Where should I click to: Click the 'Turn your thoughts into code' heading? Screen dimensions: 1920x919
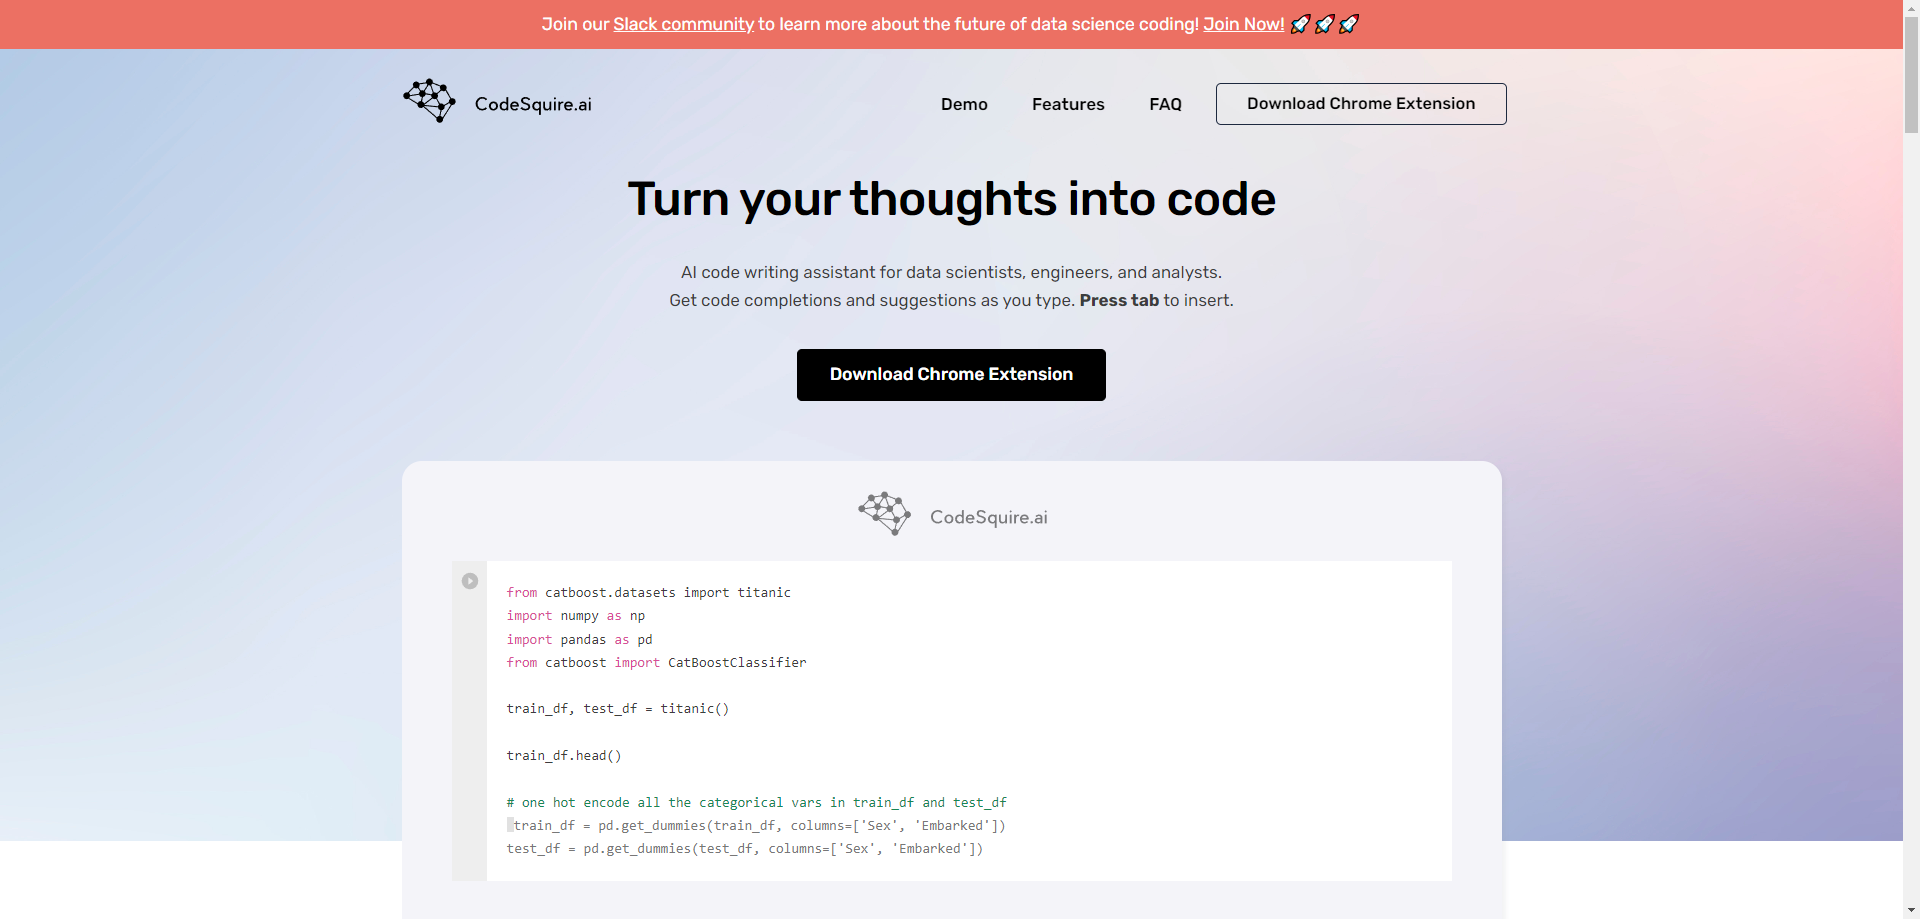point(951,199)
